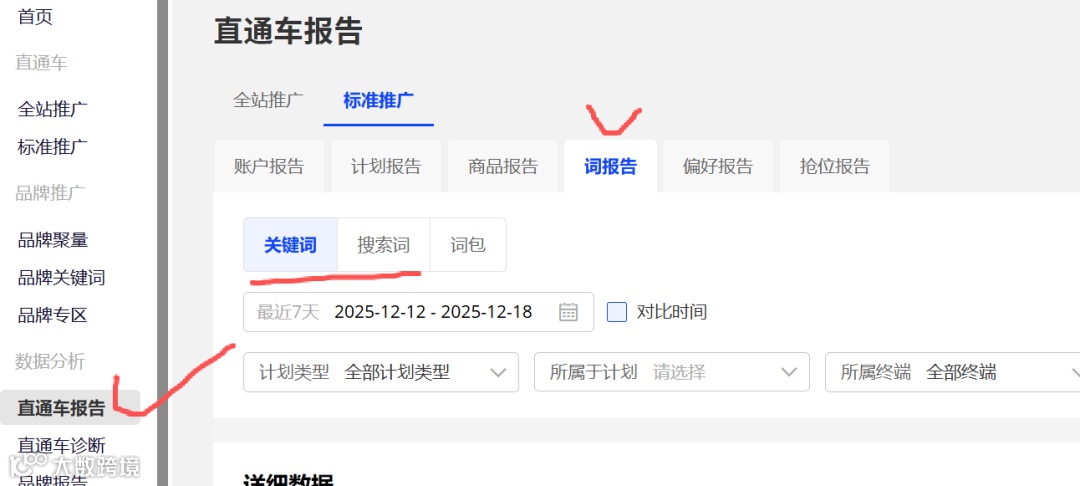Click the 最近7天 date preset label
The height and width of the screenshot is (486, 1080).
[x=288, y=312]
